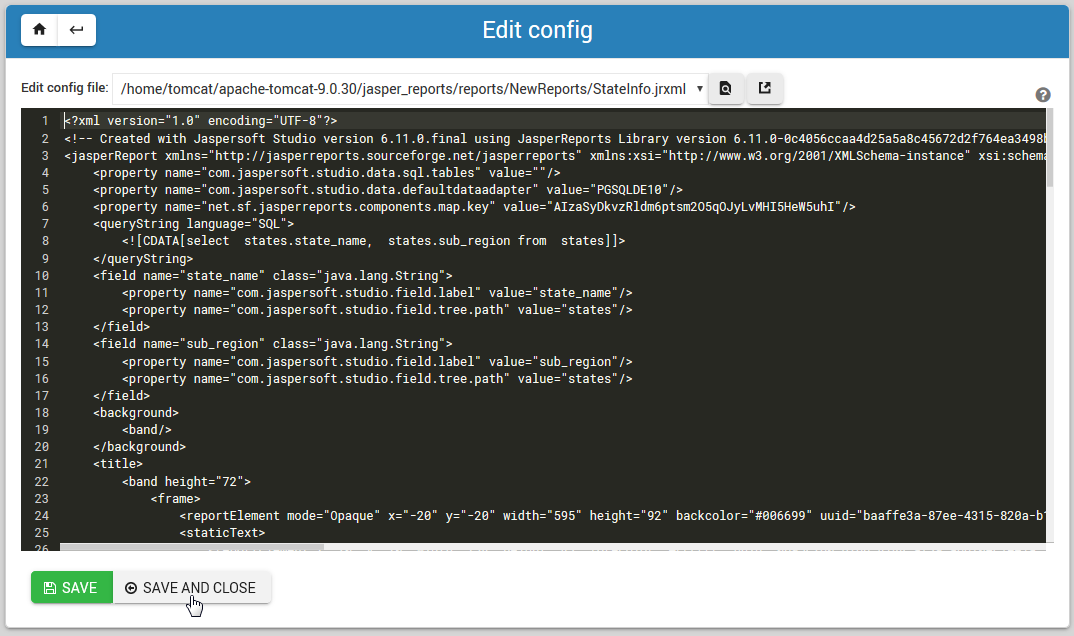Viewport: 1074px width, 636px height.
Task: Click the back arrow icon
Action: click(x=77, y=29)
